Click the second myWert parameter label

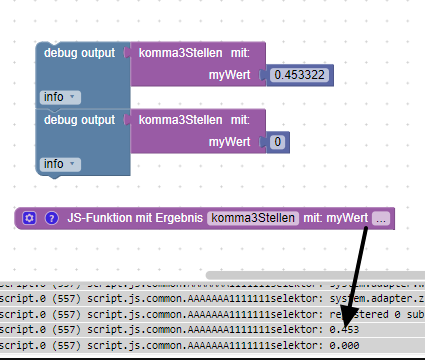coord(229,142)
